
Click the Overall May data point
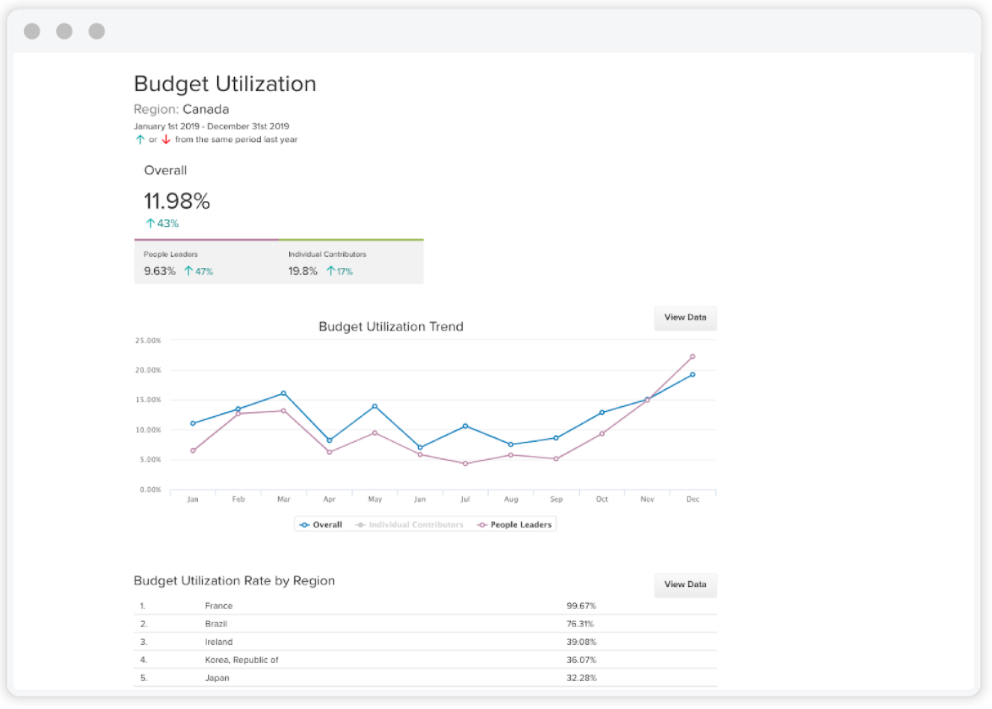pyautogui.click(x=375, y=406)
